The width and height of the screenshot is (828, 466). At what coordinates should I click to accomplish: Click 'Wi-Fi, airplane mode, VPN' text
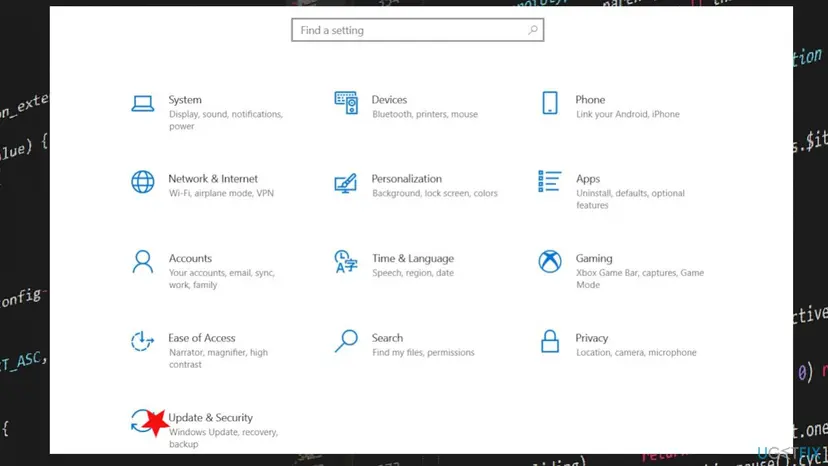tap(221, 193)
